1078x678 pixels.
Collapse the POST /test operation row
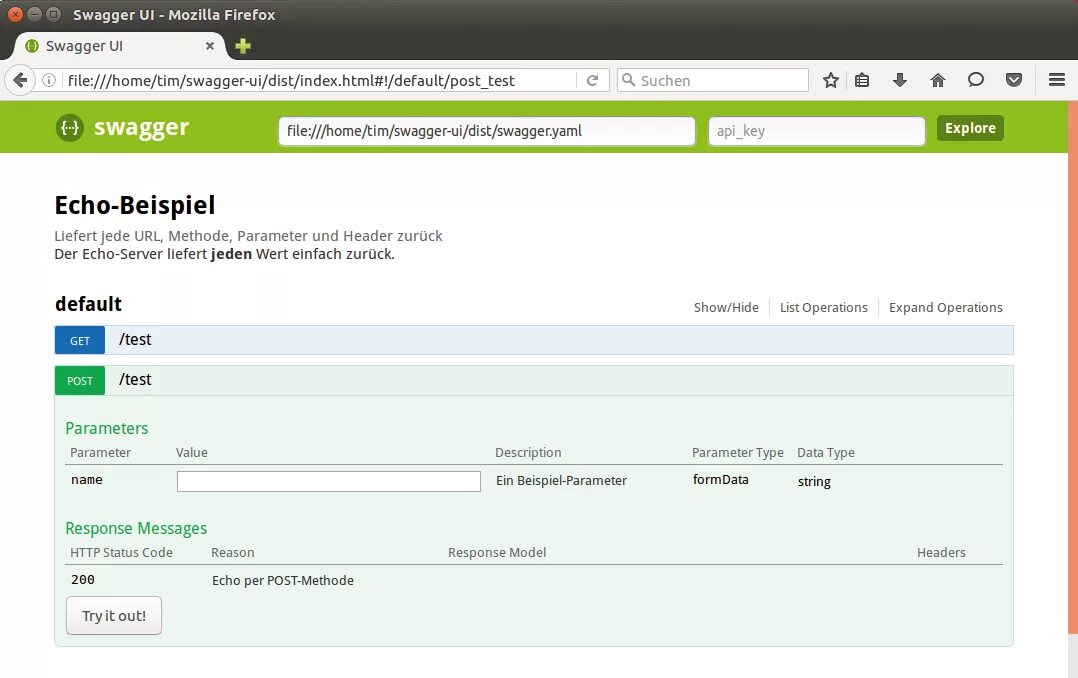click(534, 380)
